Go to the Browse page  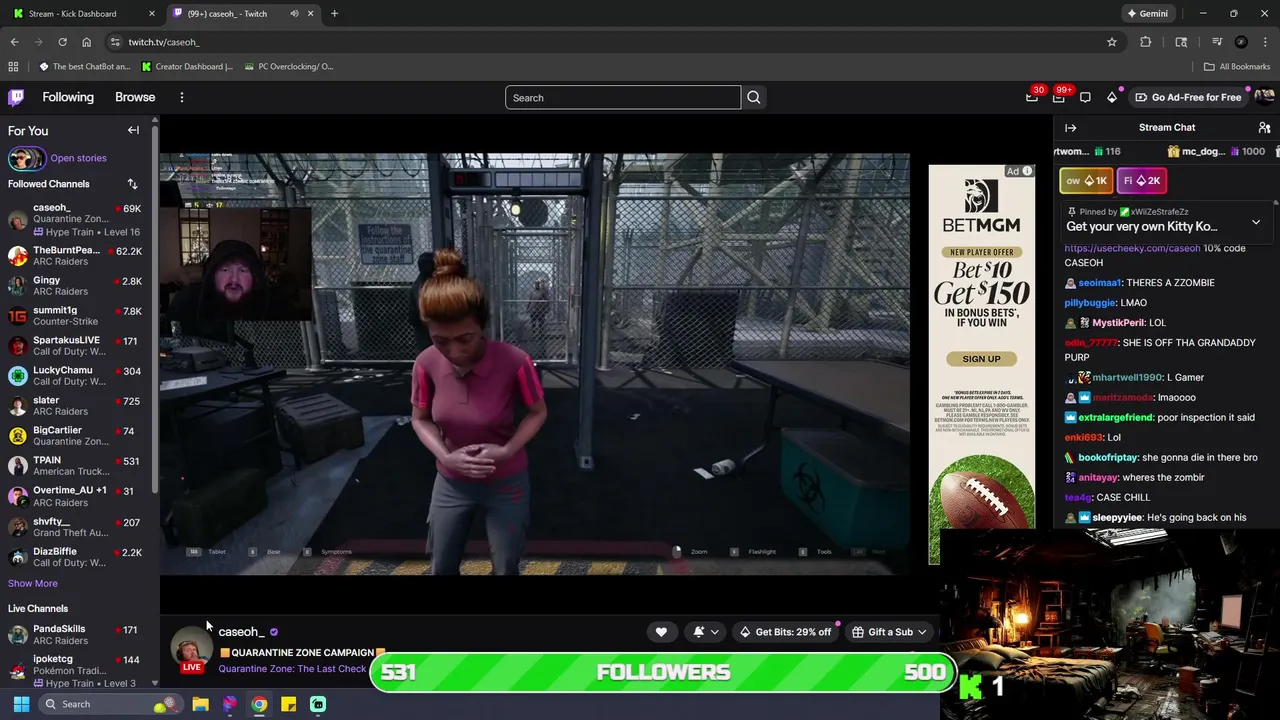(x=135, y=97)
